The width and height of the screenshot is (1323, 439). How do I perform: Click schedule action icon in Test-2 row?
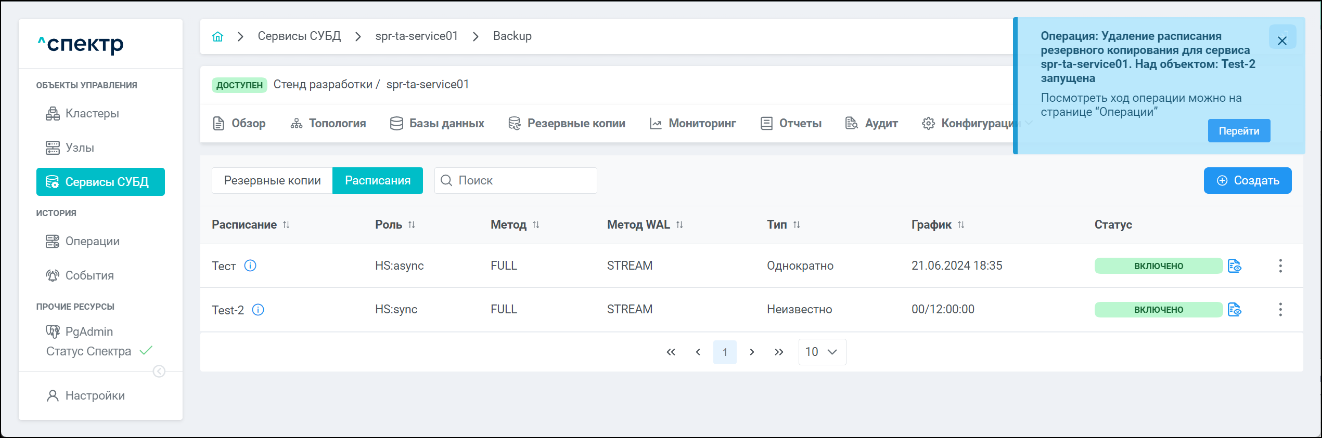1234,310
